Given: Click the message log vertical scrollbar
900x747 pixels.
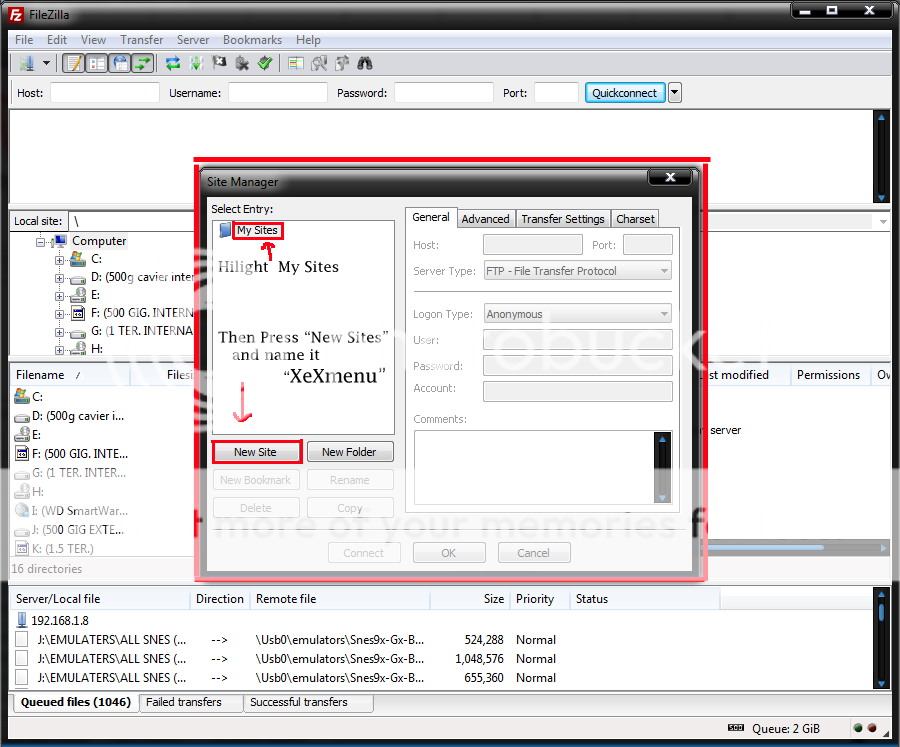Looking at the screenshot, I should [881, 156].
